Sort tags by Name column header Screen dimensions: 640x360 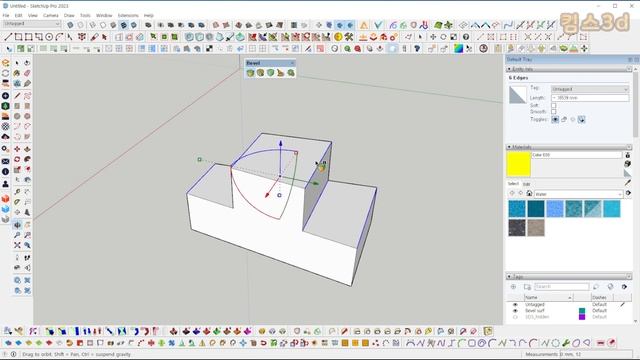click(548, 298)
